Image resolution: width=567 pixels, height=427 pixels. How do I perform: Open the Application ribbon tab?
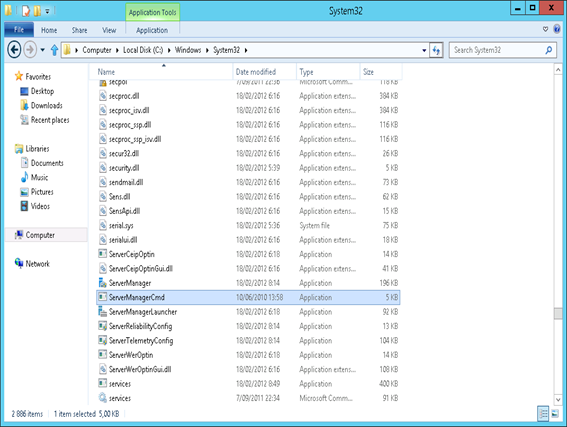[152, 30]
